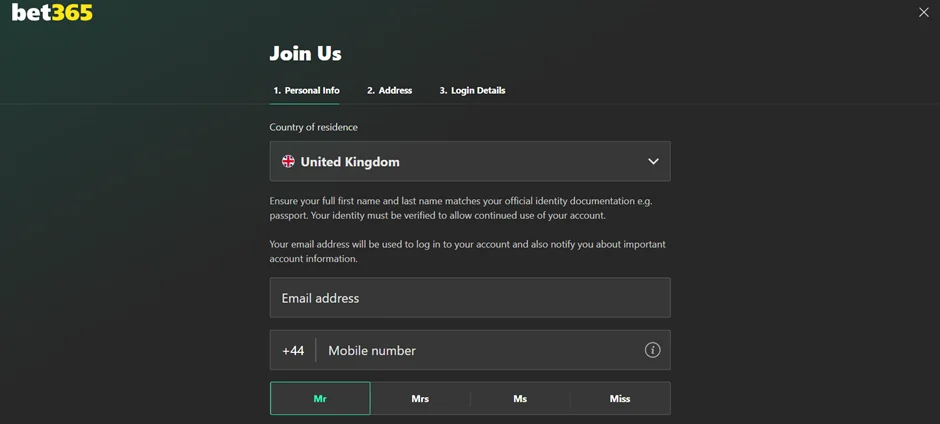Viewport: 940px width, 424px height.
Task: Close the Join Us registration form
Action: (x=923, y=12)
